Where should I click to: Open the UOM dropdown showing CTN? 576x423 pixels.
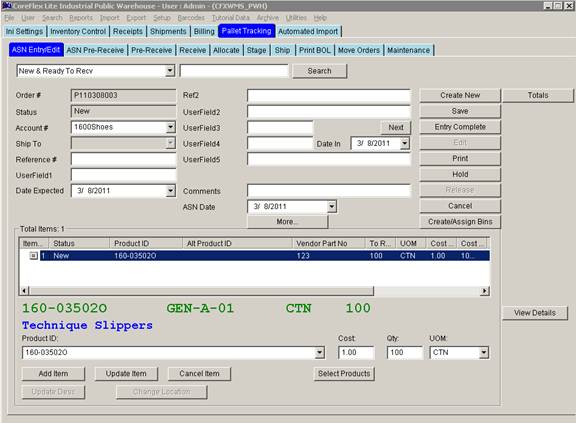coord(484,352)
